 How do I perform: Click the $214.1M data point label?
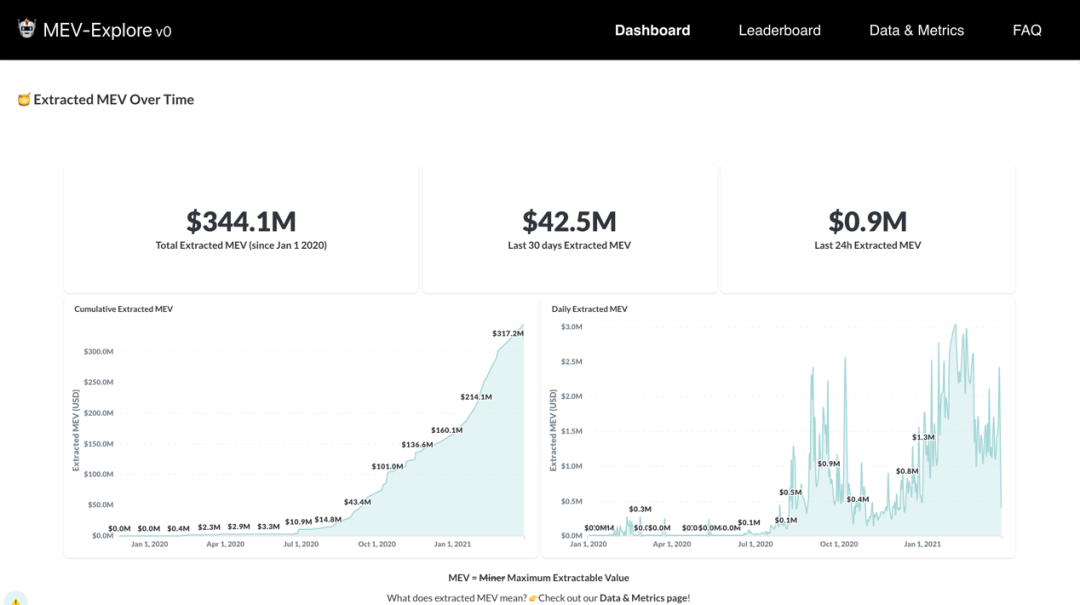475,397
